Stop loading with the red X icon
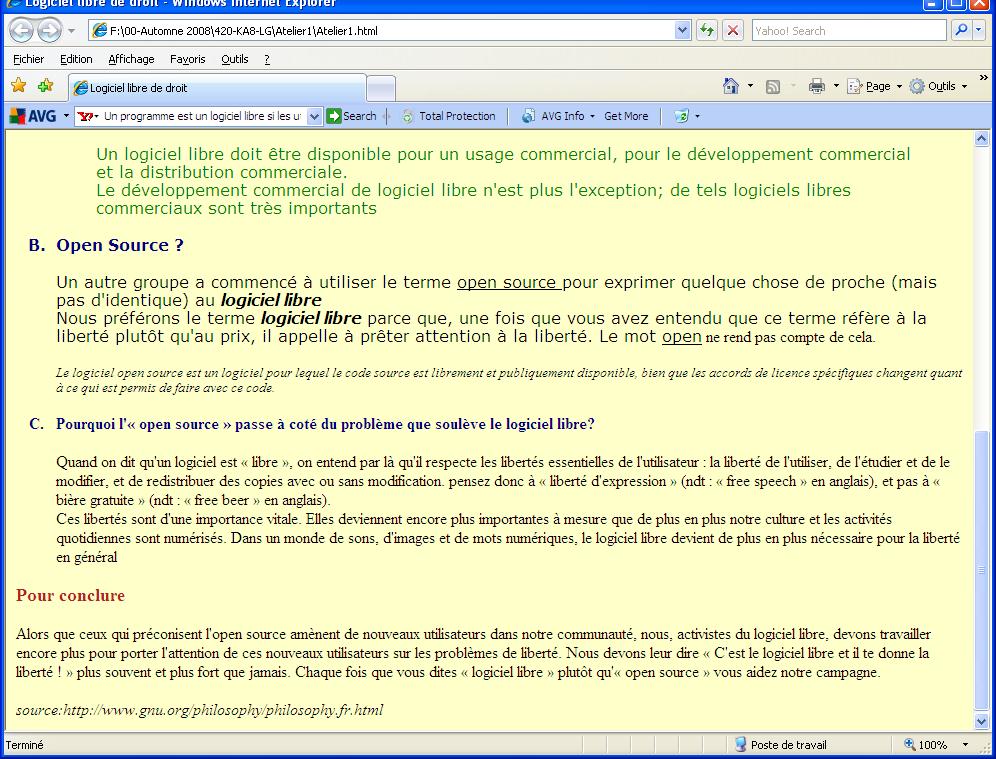Viewport: 996px width, 759px height. pyautogui.click(x=733, y=30)
